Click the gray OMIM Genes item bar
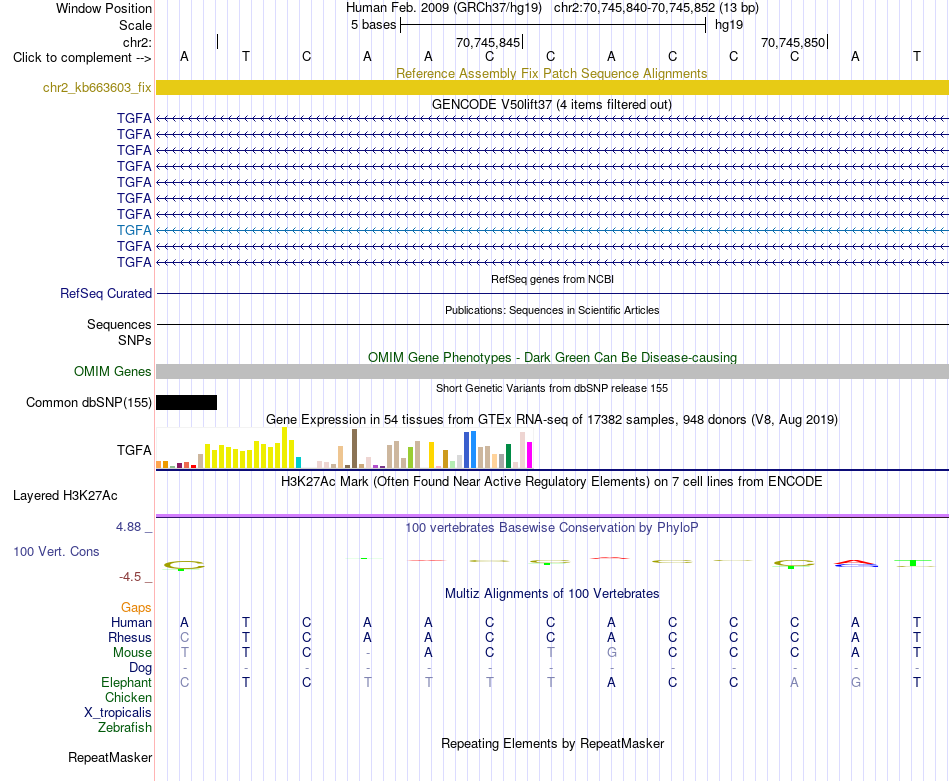The height and width of the screenshot is (781, 950). (552, 371)
